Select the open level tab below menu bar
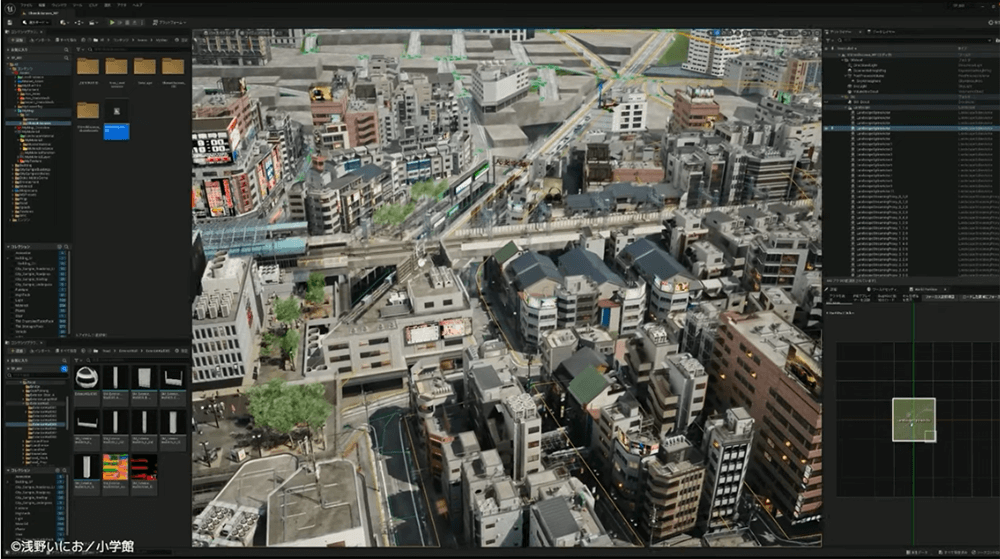The width and height of the screenshot is (1000, 559). tap(50, 13)
